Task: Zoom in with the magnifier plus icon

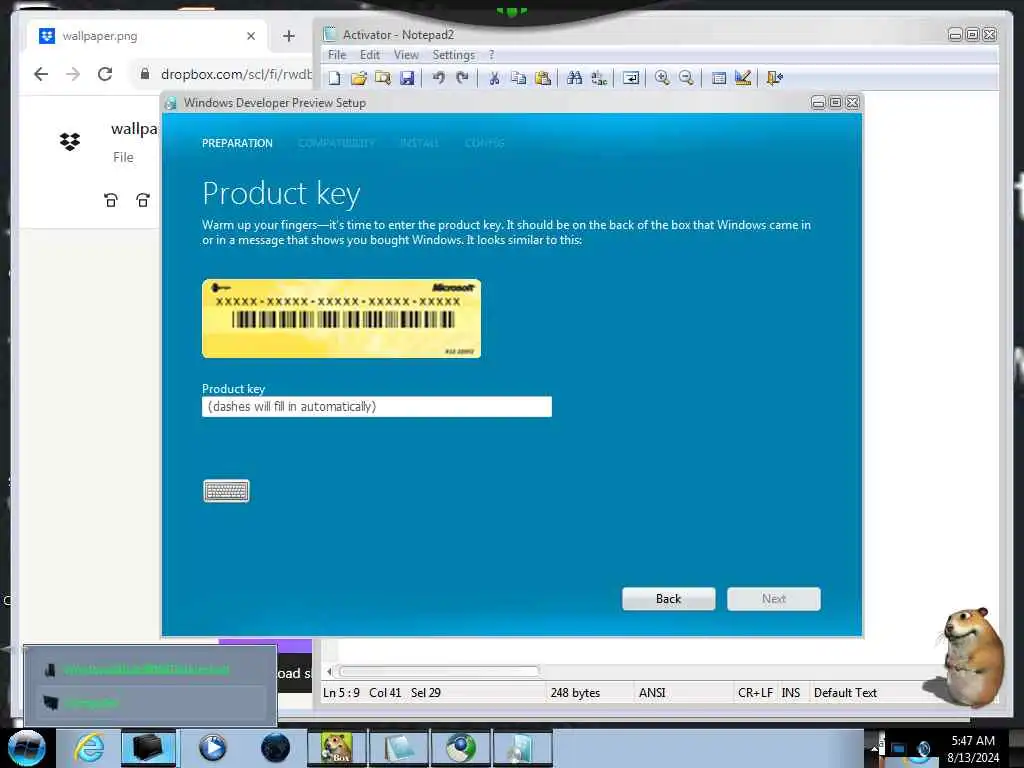Action: (662, 78)
